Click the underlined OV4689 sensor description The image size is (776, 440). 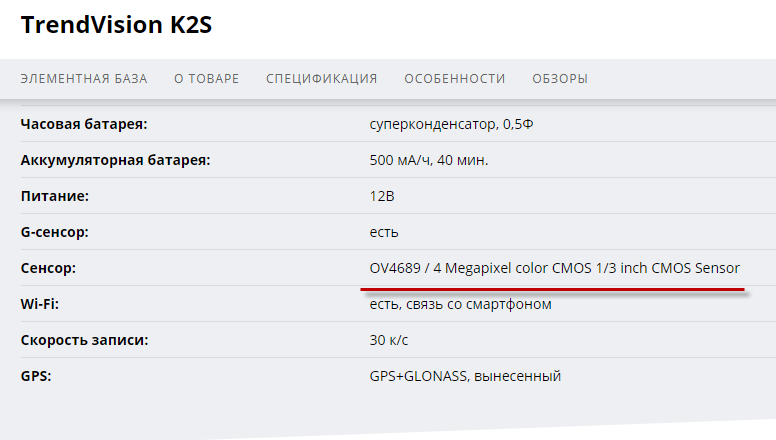(554, 268)
